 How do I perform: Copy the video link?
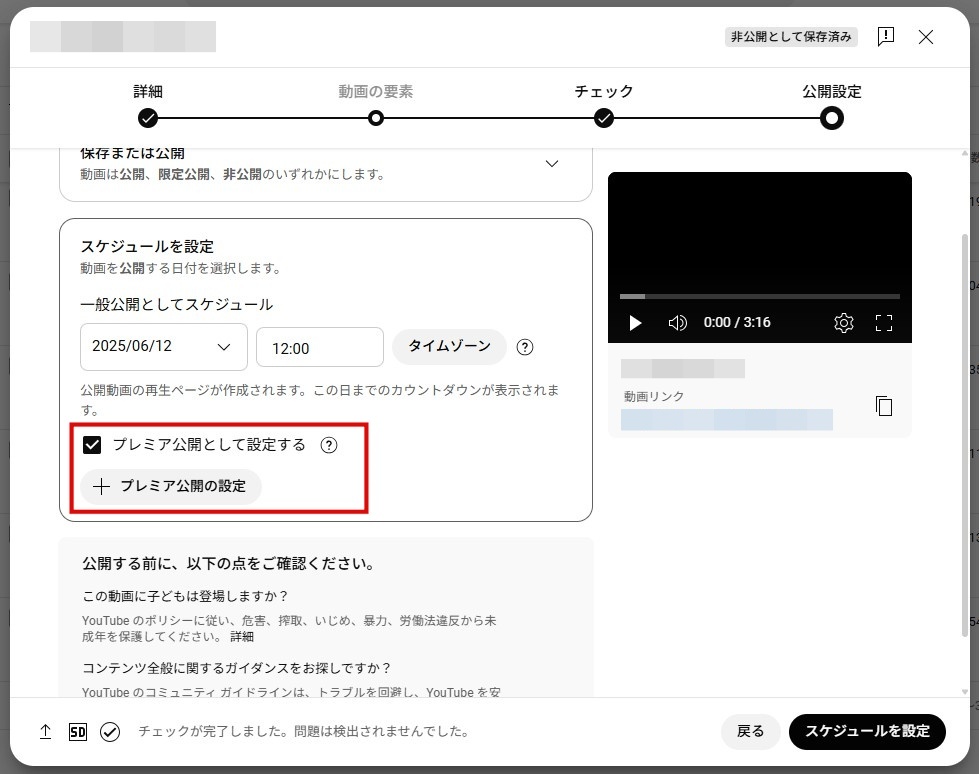tap(883, 406)
